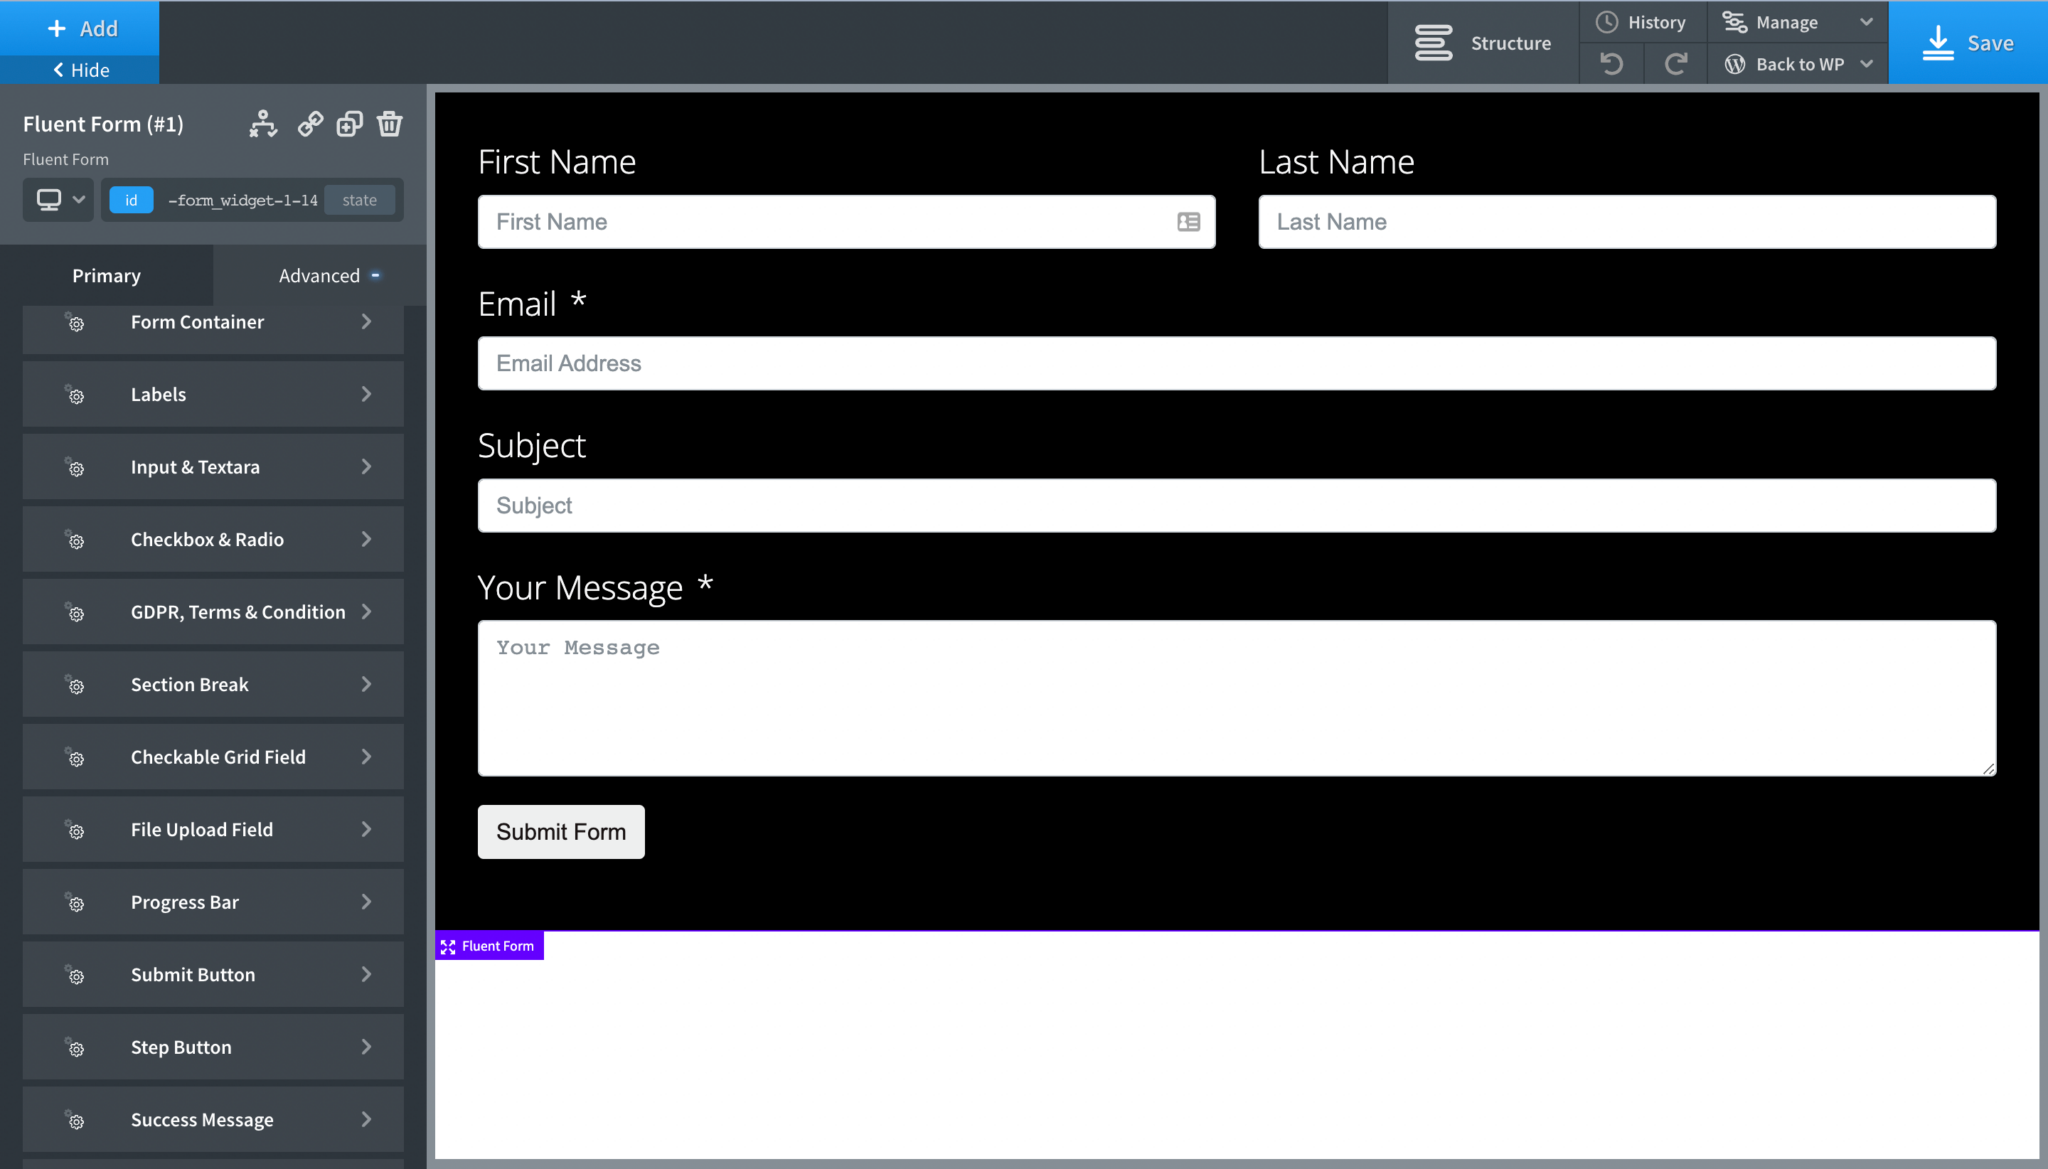This screenshot has width=2048, height=1169.
Task: Click the Save button
Action: point(1966,42)
